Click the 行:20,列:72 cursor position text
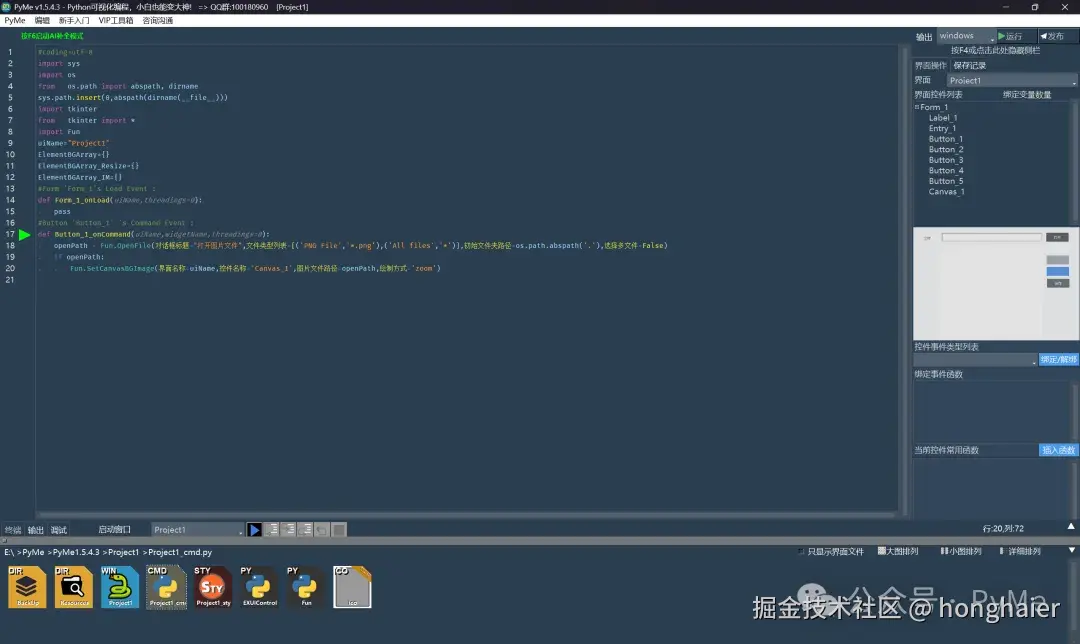 coord(1003,529)
